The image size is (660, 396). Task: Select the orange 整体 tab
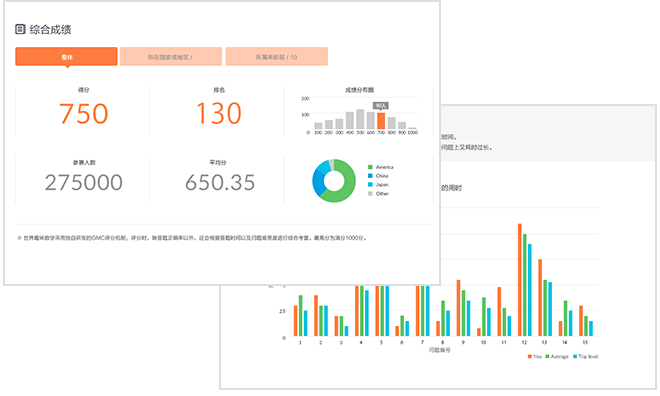tap(67, 56)
